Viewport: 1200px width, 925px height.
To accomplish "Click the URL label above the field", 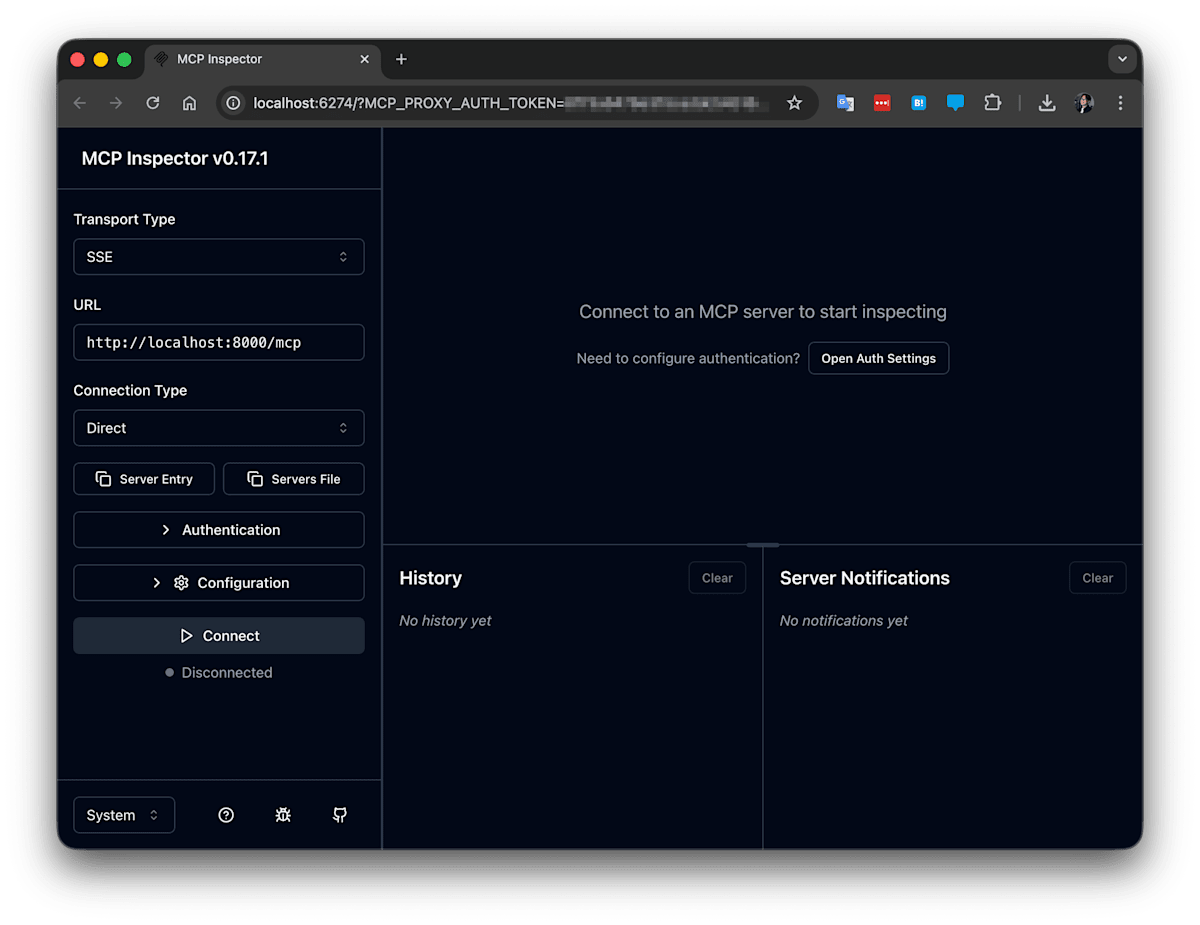I will click(87, 305).
